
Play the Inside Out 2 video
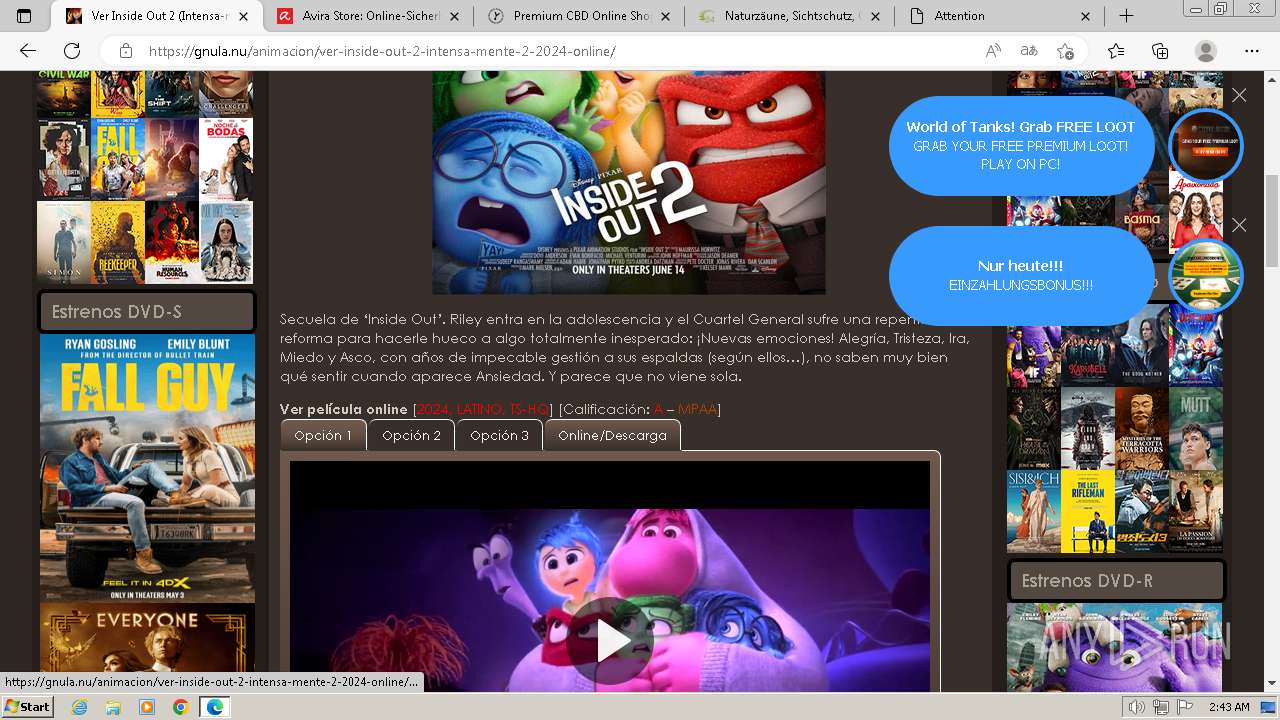coord(609,641)
